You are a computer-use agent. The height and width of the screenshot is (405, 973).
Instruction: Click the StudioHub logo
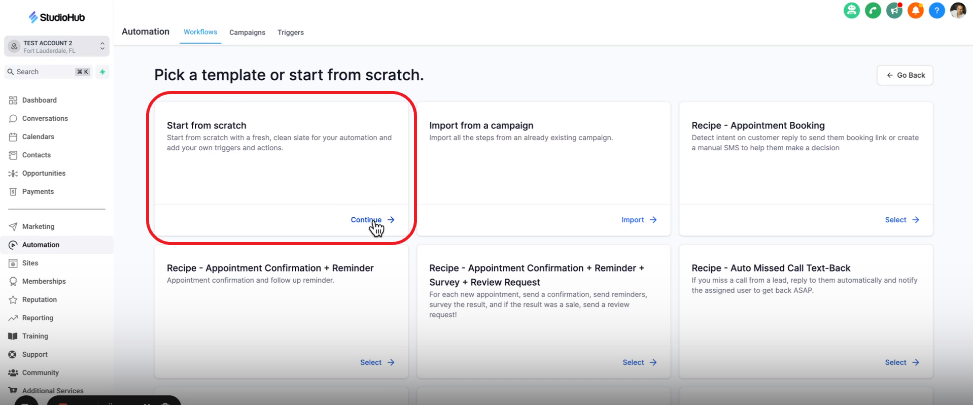(56, 17)
